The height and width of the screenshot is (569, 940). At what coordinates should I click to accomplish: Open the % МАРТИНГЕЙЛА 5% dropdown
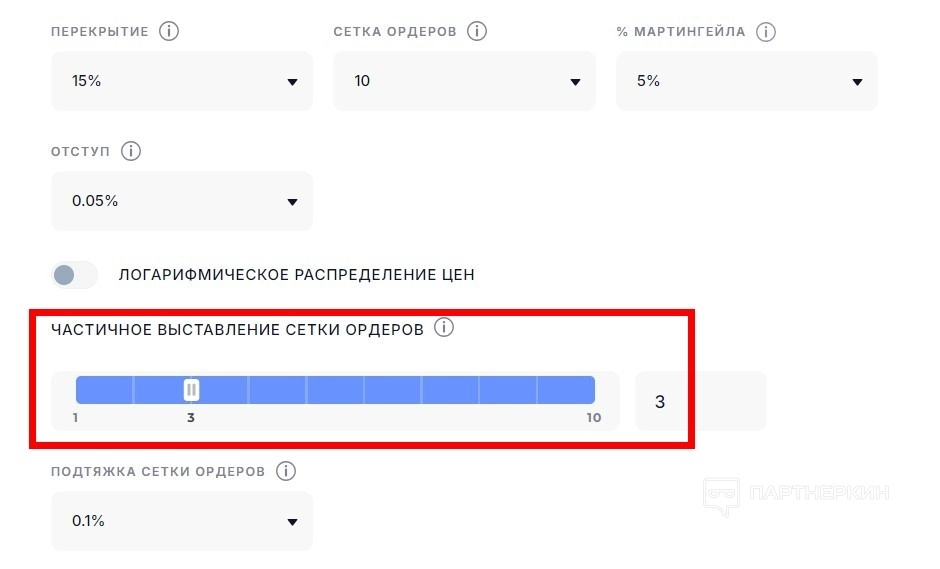tap(747, 81)
